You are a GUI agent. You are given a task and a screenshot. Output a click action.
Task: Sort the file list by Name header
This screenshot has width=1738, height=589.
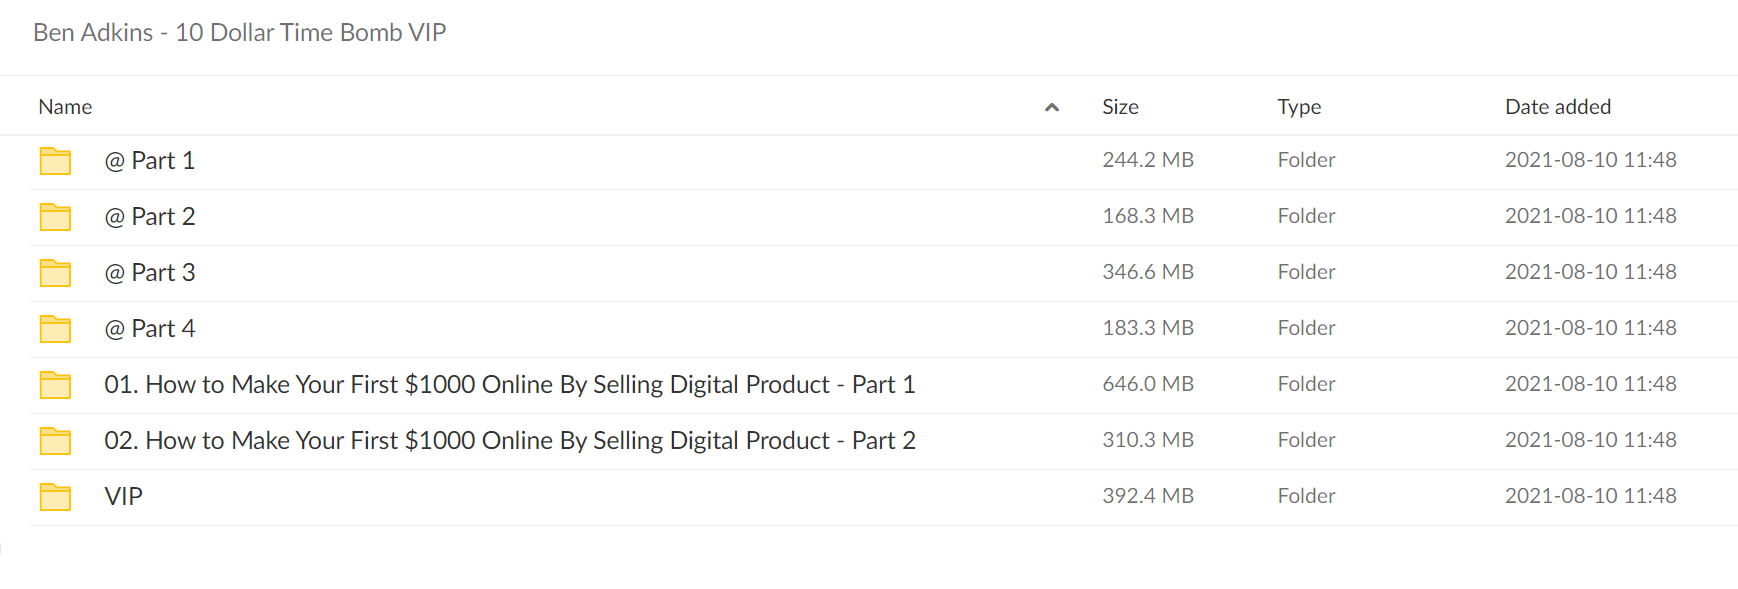click(65, 107)
